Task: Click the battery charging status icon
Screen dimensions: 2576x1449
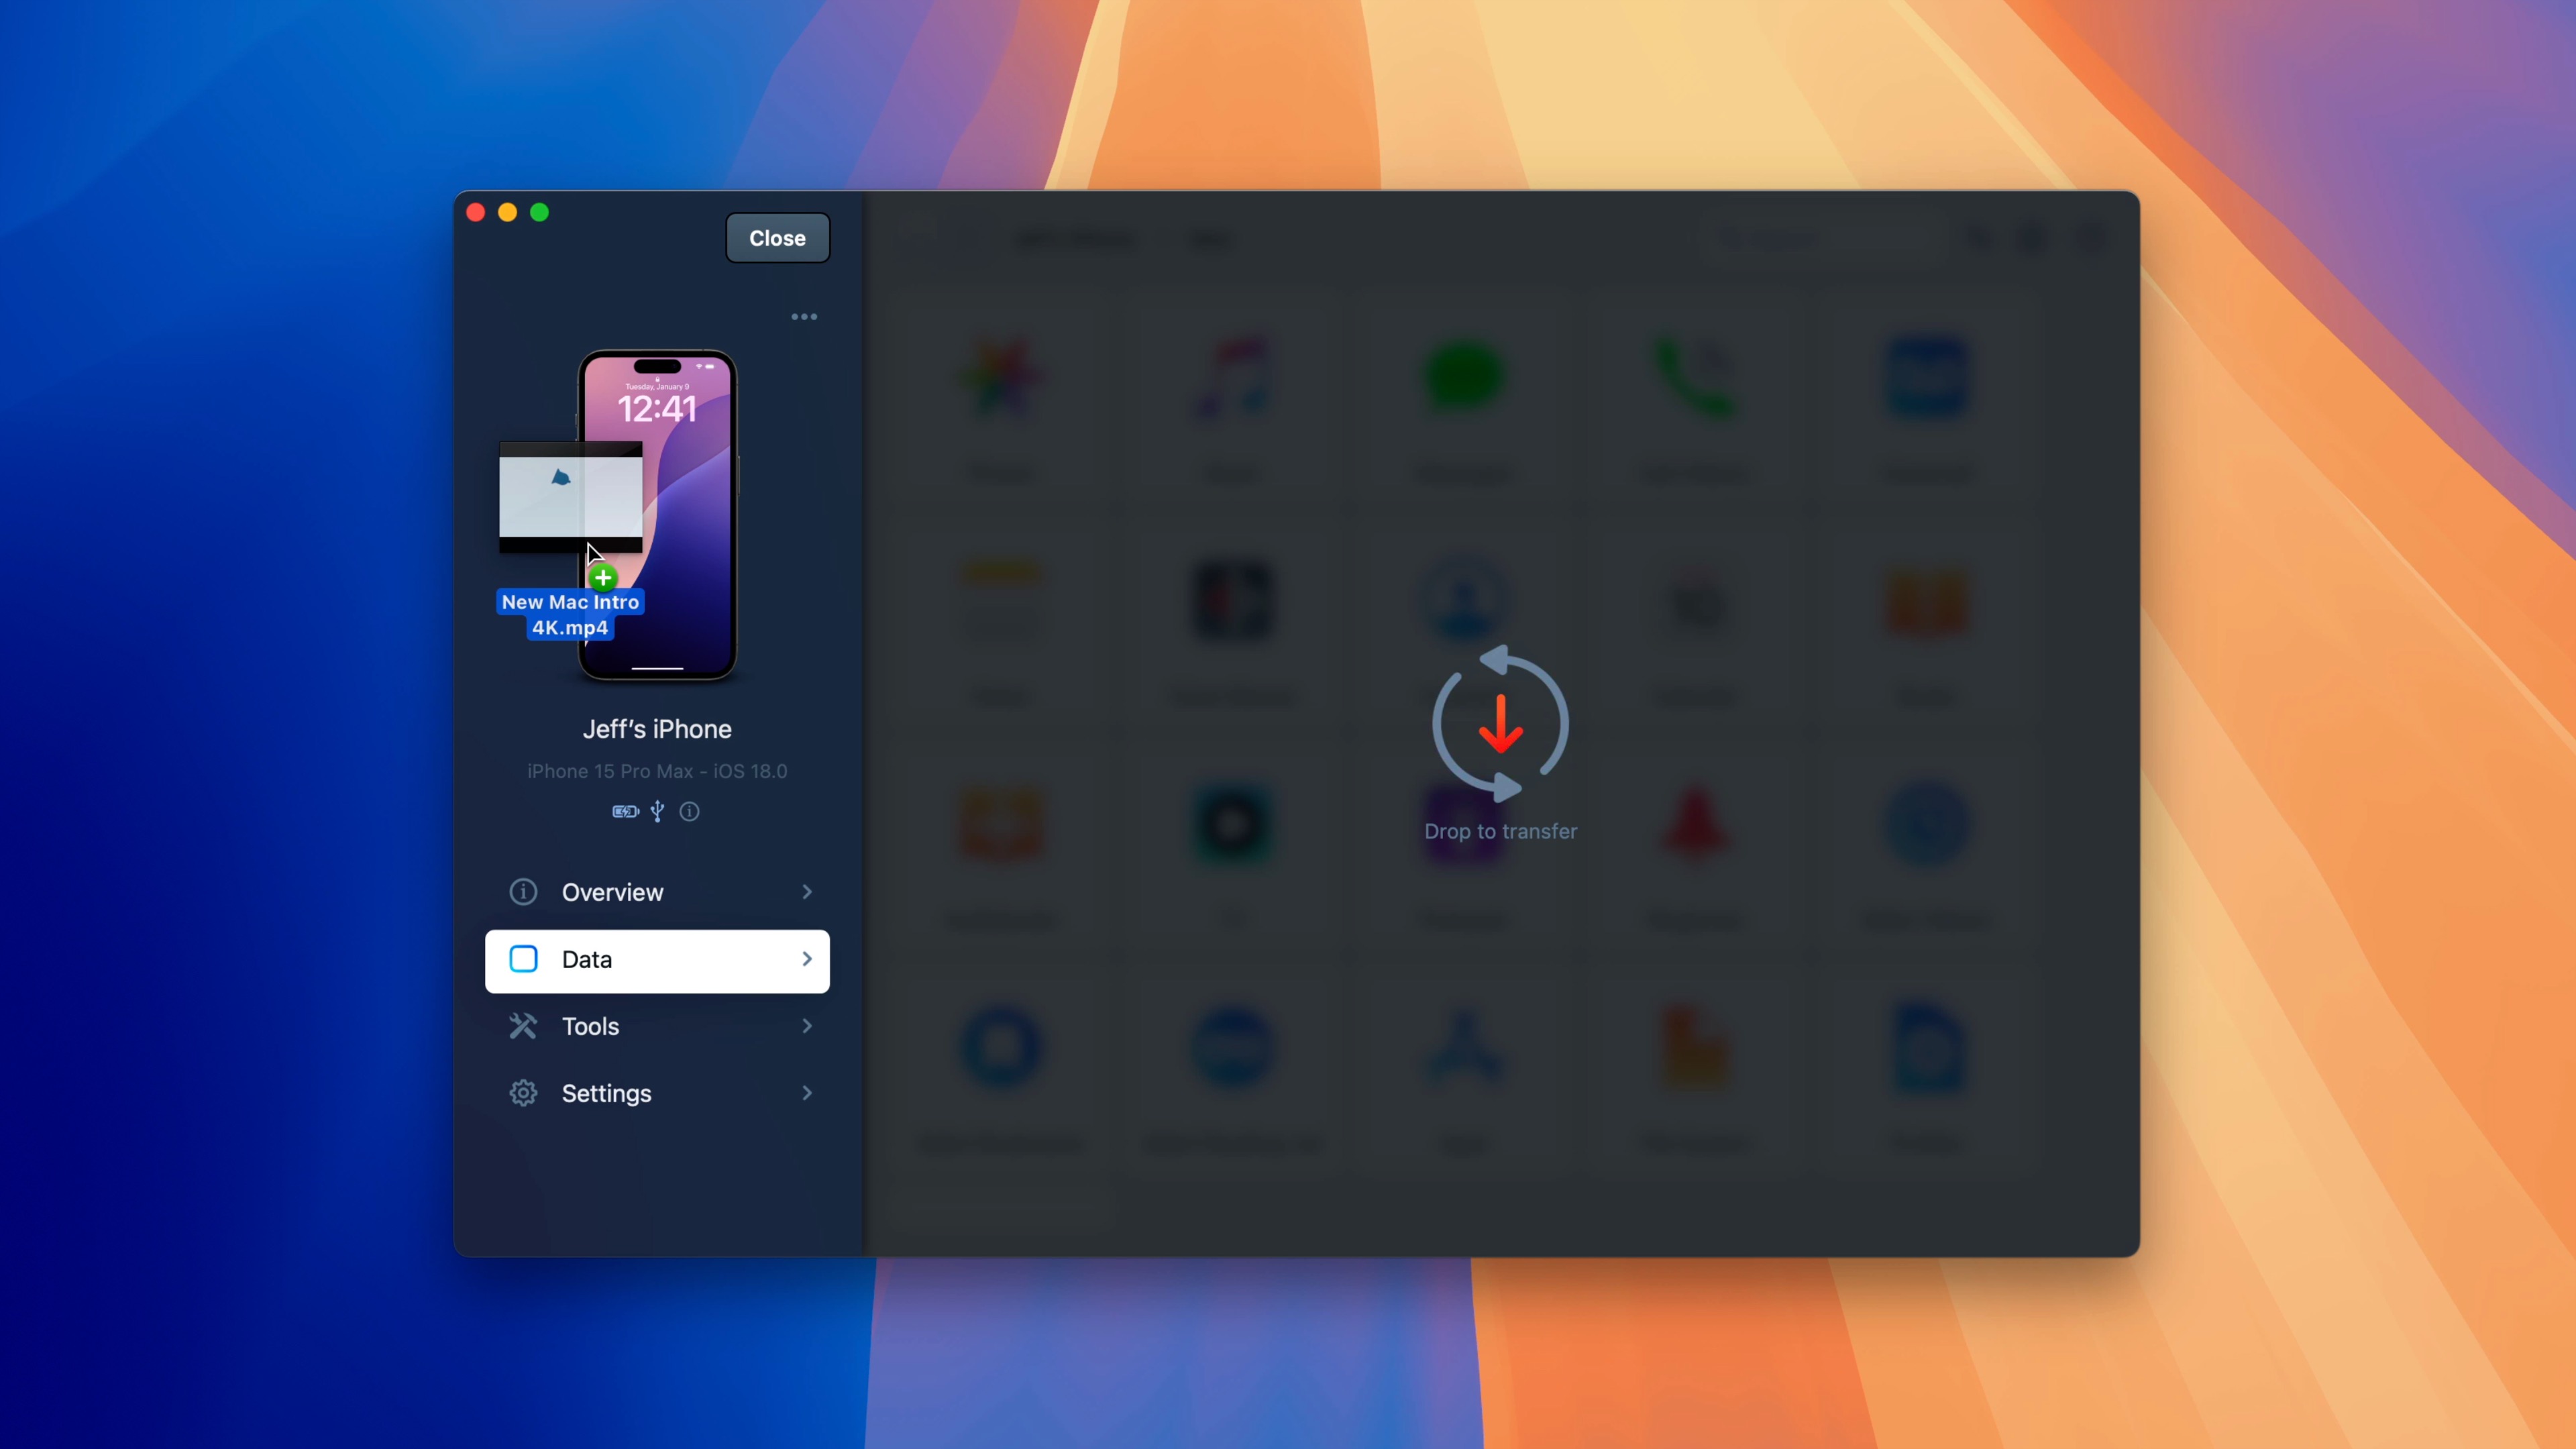Action: 625,811
